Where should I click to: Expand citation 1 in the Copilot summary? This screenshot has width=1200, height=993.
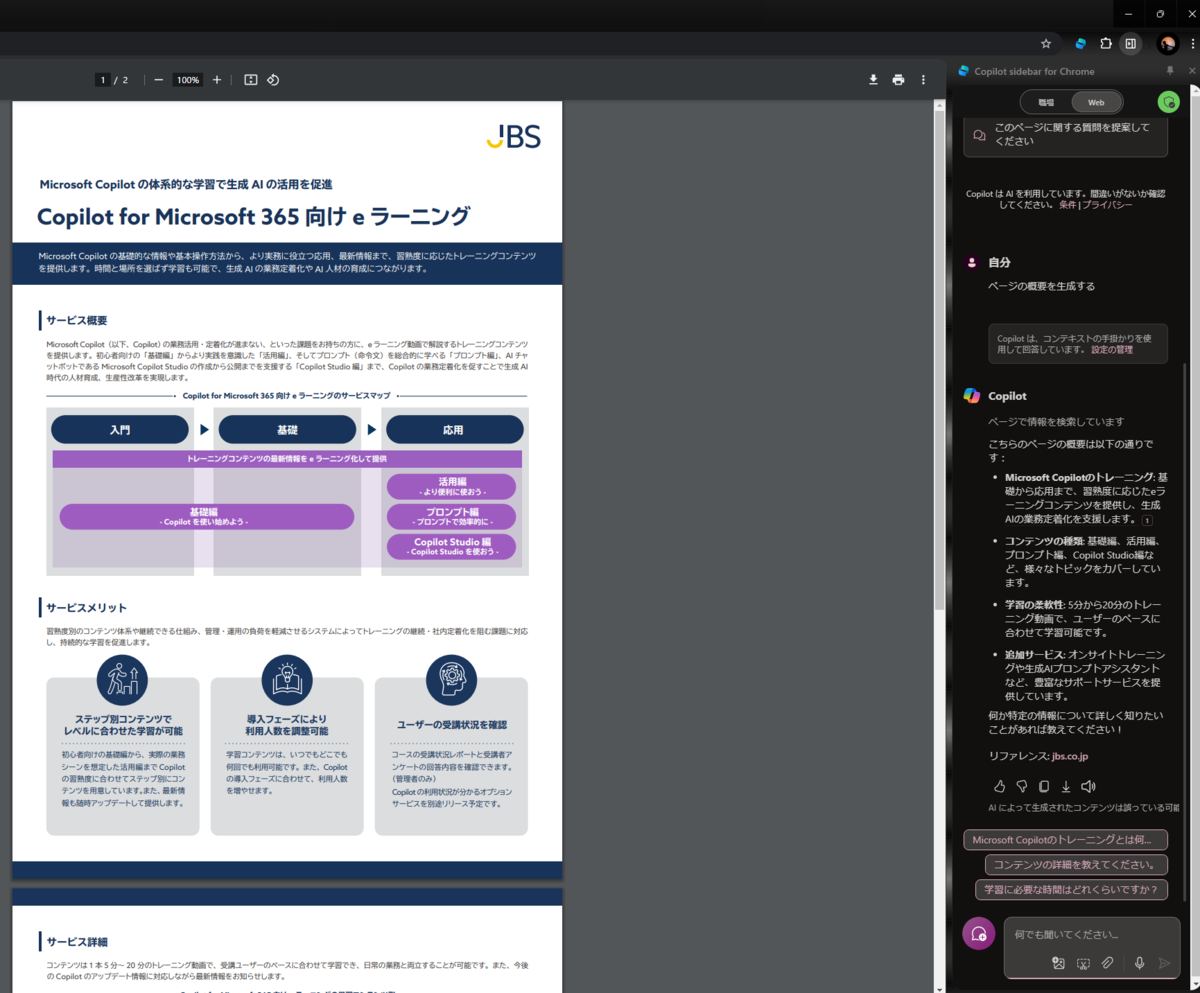(1151, 520)
